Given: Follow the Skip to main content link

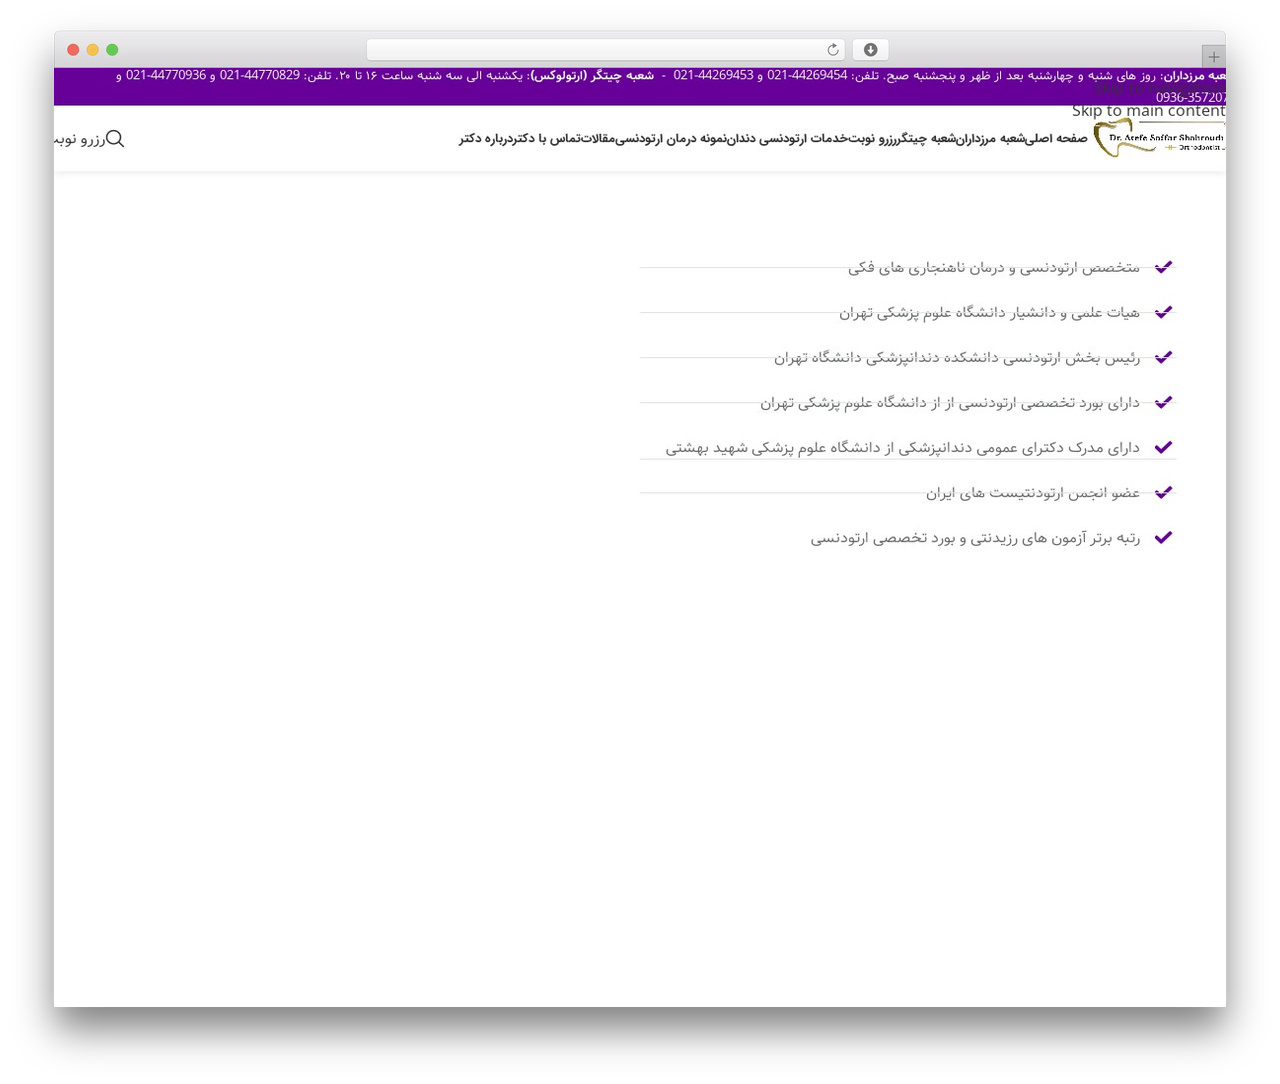Looking at the screenshot, I should [x=1148, y=111].
